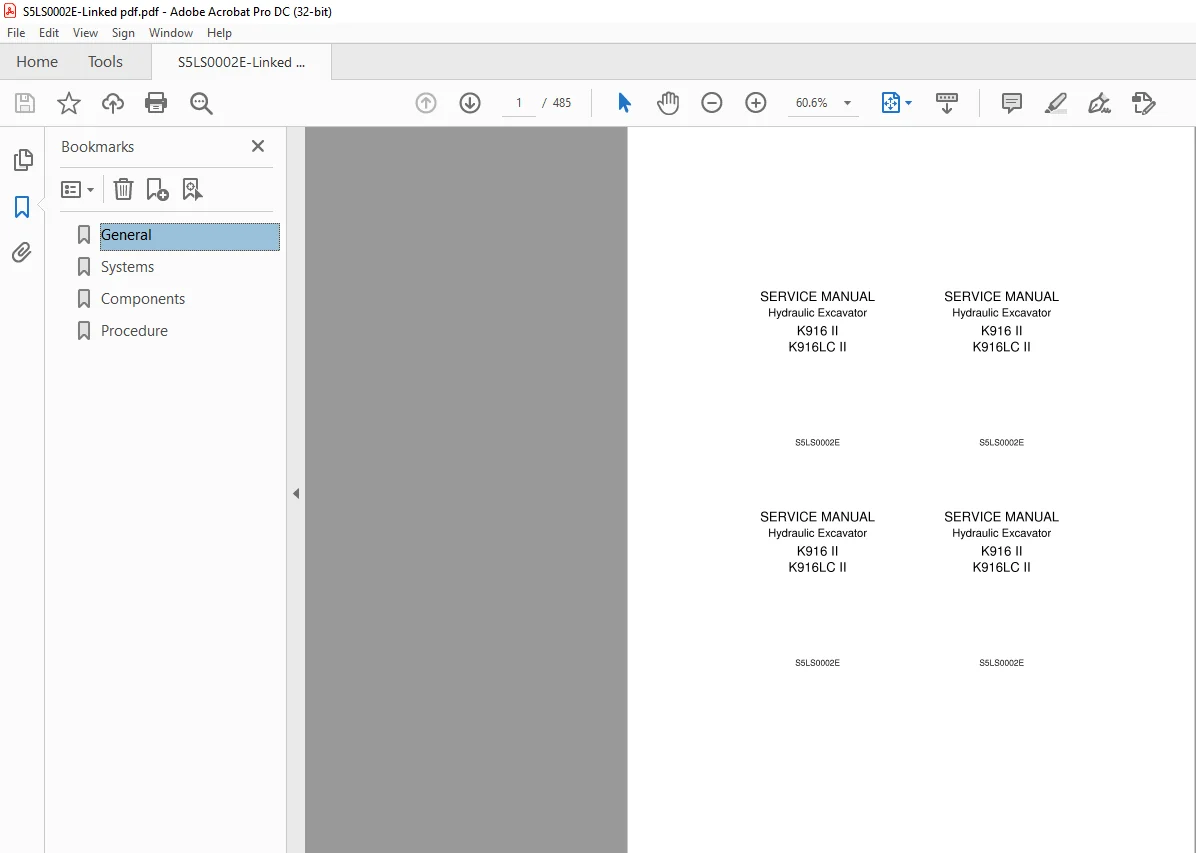Select the Components bookmark
Viewport: 1196px width, 853px height.
[143, 299]
